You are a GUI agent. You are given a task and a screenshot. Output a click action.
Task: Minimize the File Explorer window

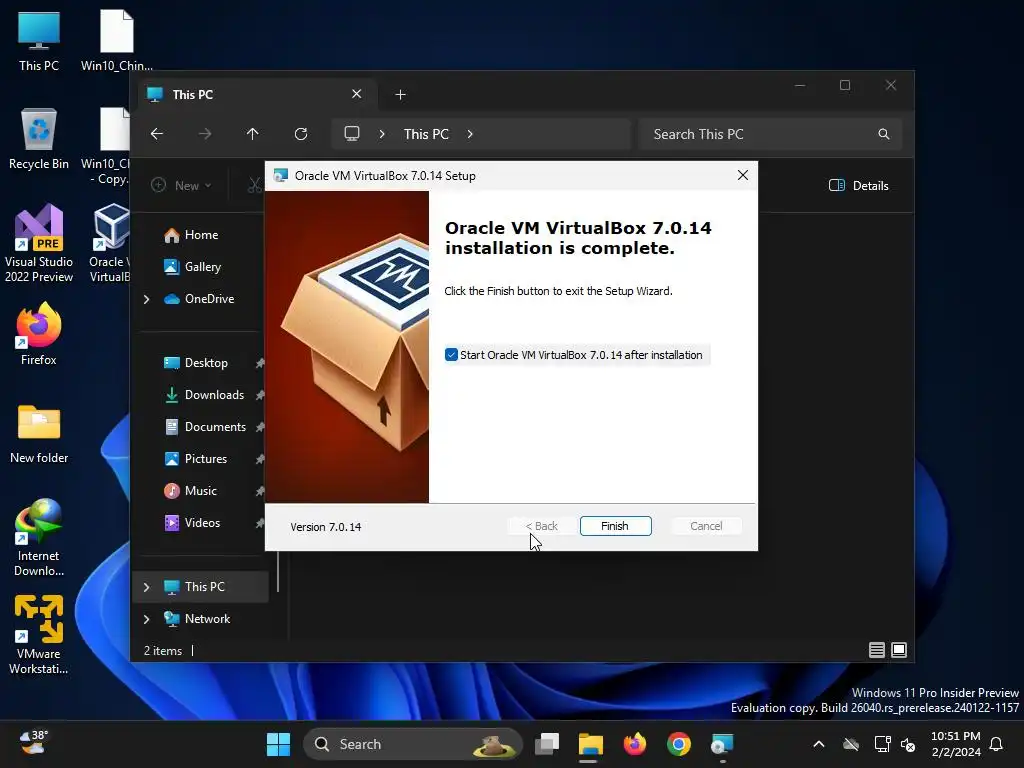[x=800, y=86]
